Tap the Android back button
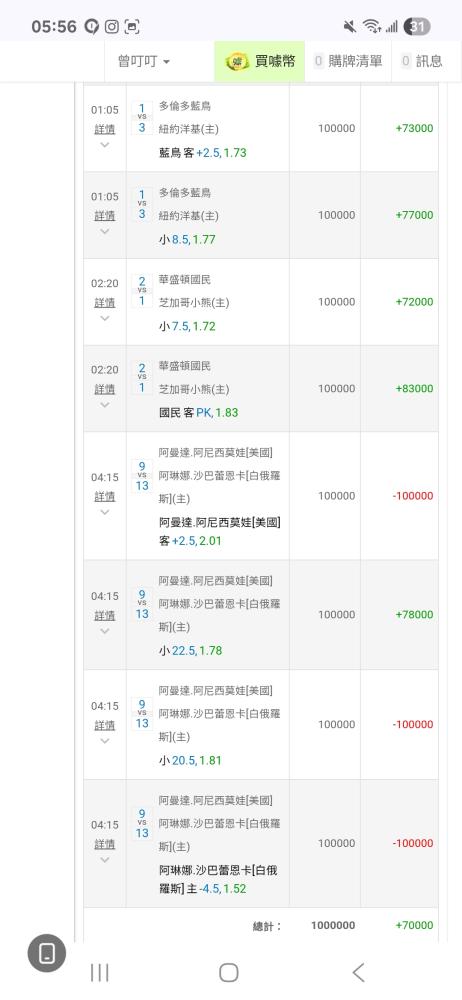 [359, 973]
